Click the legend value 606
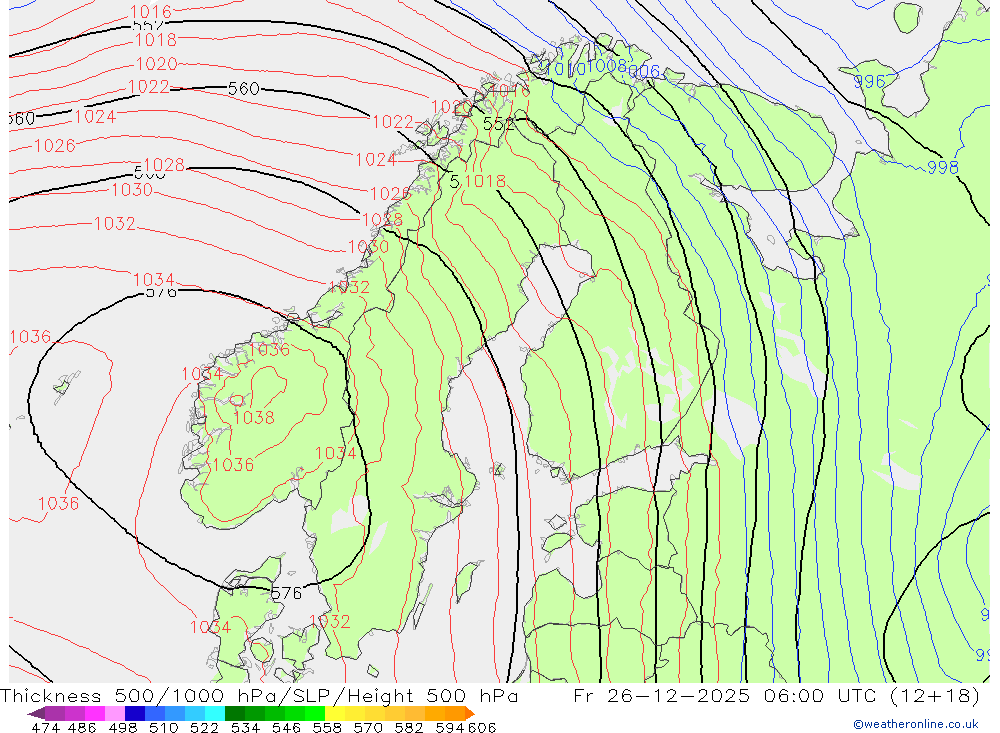The image size is (1000, 733). click(x=482, y=727)
